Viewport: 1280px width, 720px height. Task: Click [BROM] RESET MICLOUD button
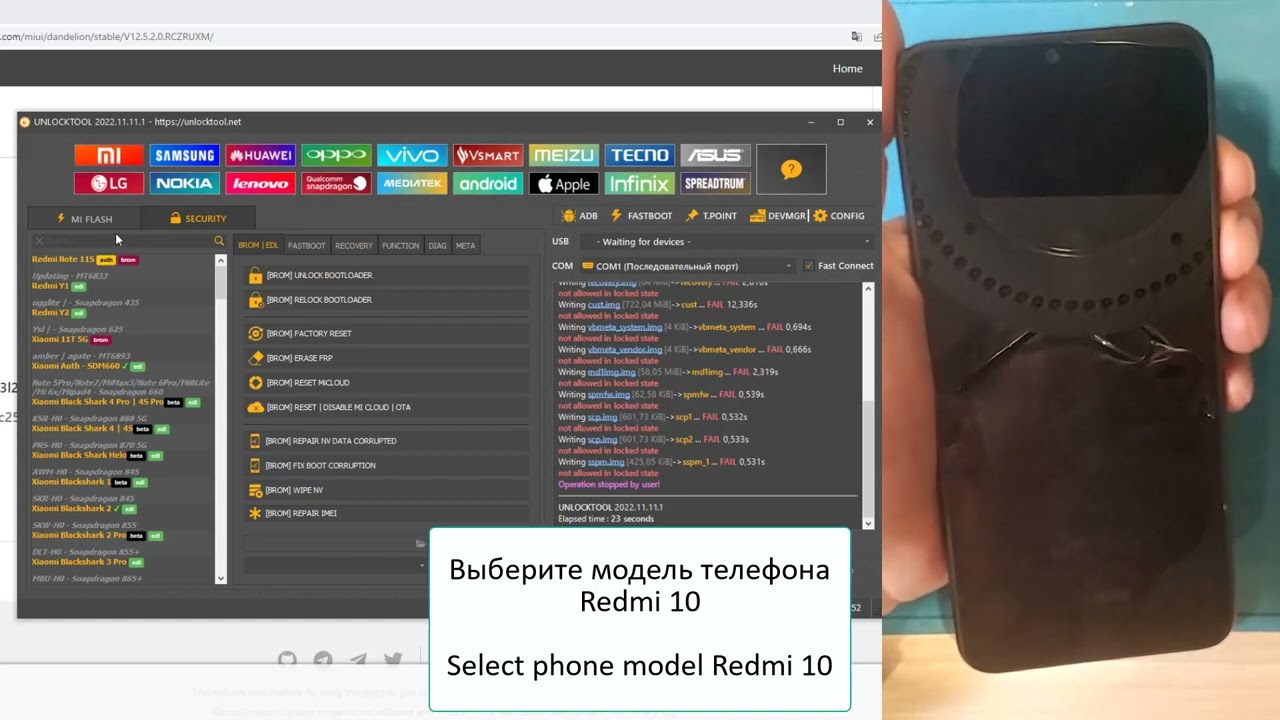coord(386,383)
